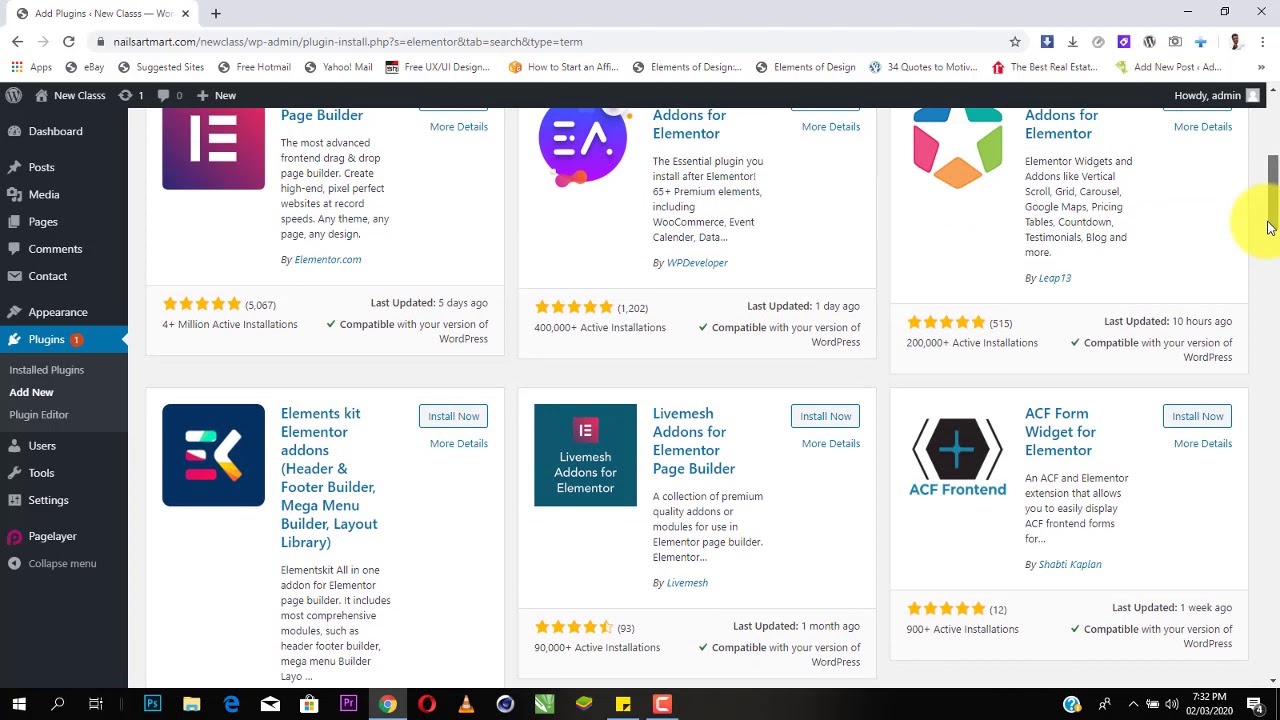Screen dimensions: 1280x720
Task: Open the updates icon in admin bar
Action: pos(131,95)
